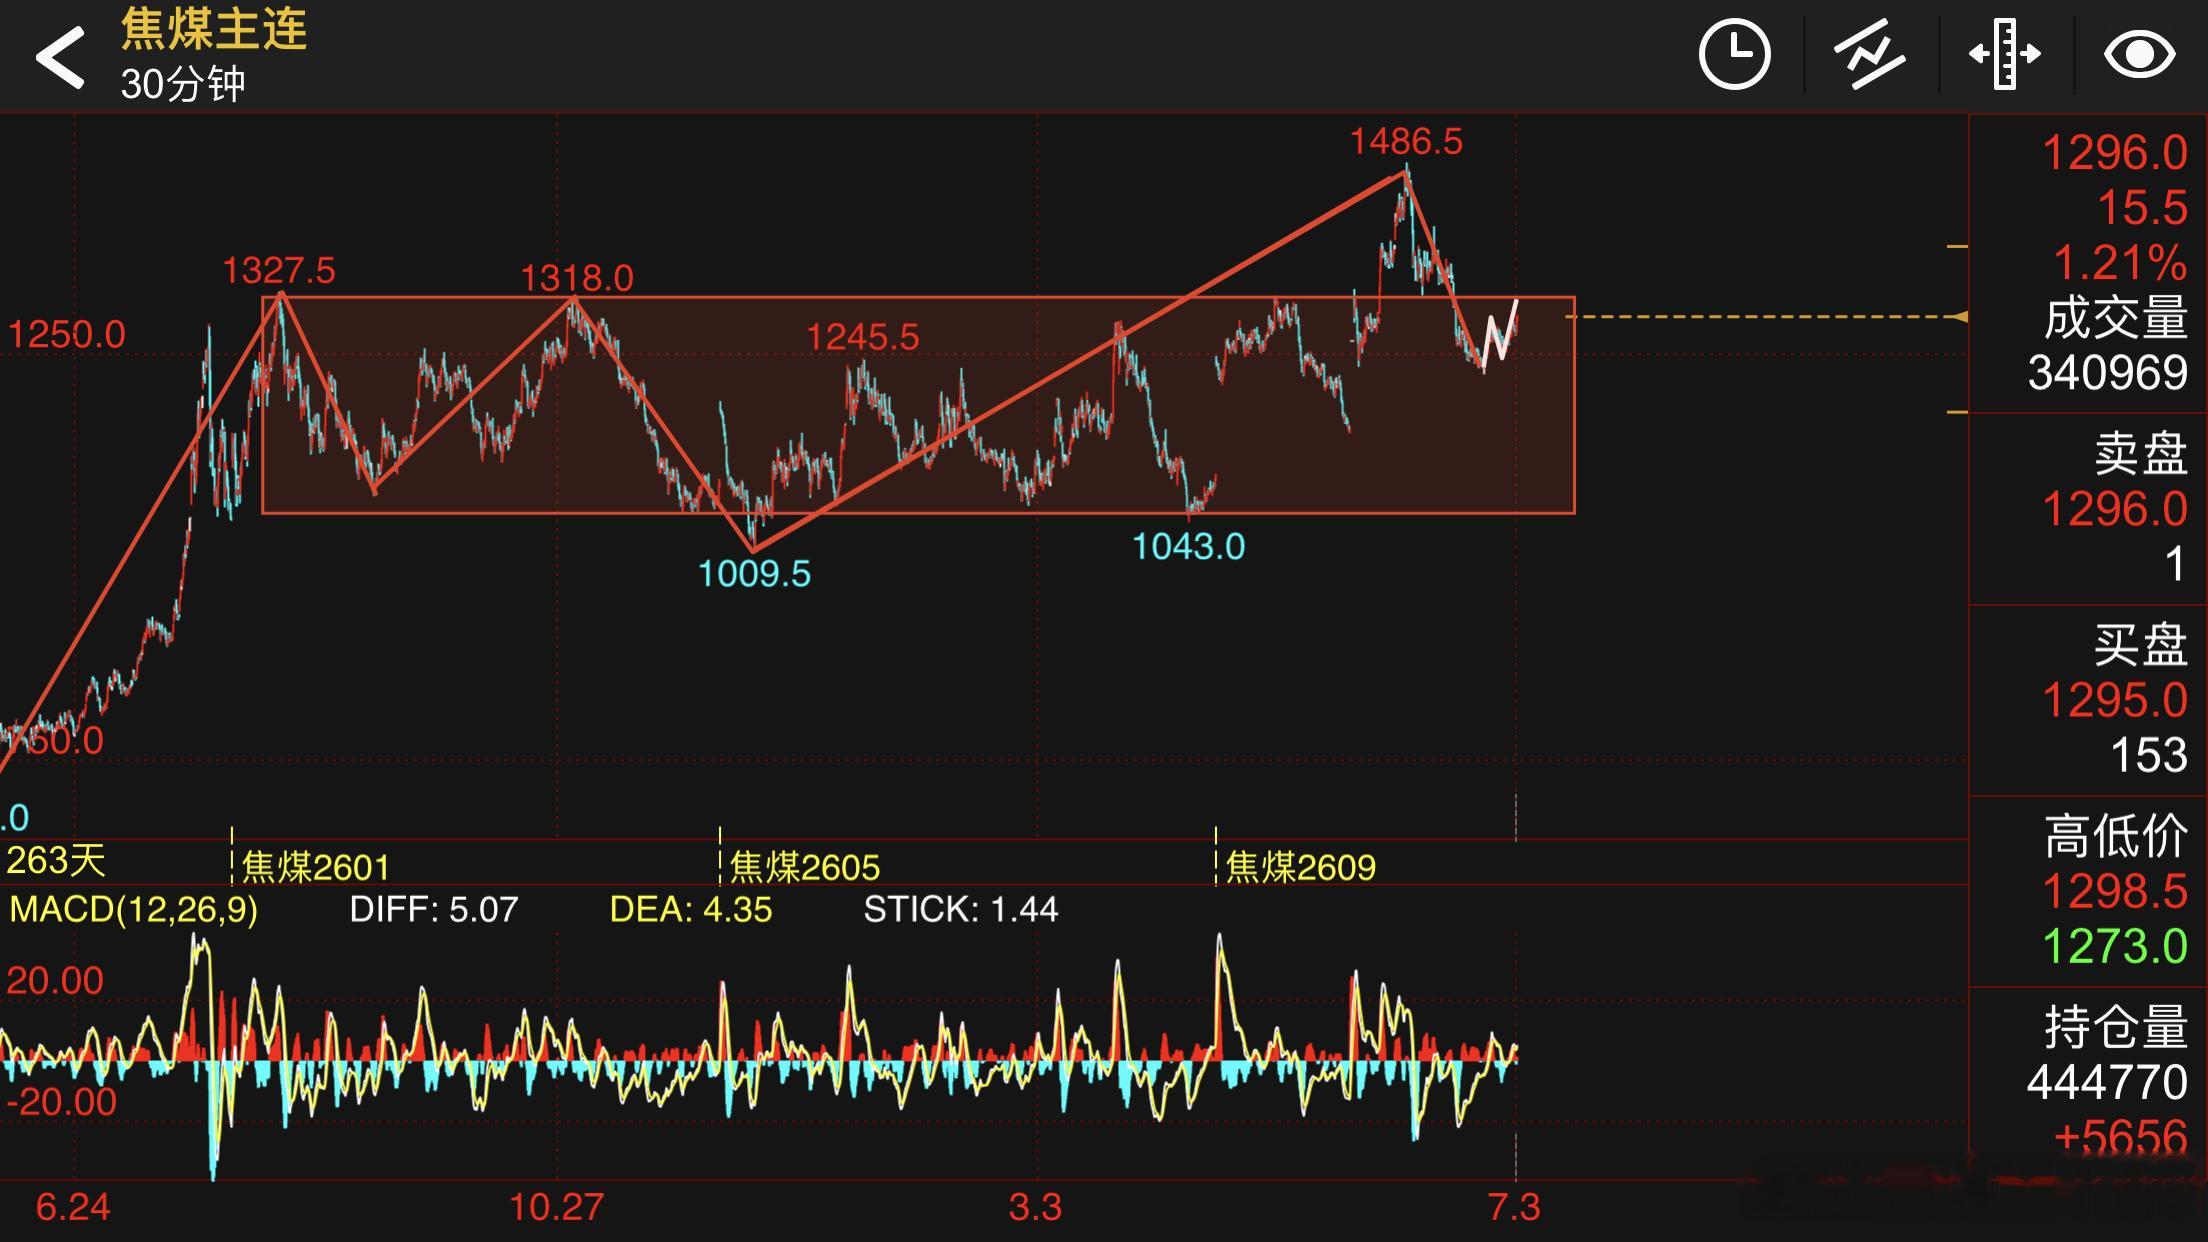This screenshot has height=1242, width=2208.
Task: Select the open interest value 444770
Action: [2108, 1082]
